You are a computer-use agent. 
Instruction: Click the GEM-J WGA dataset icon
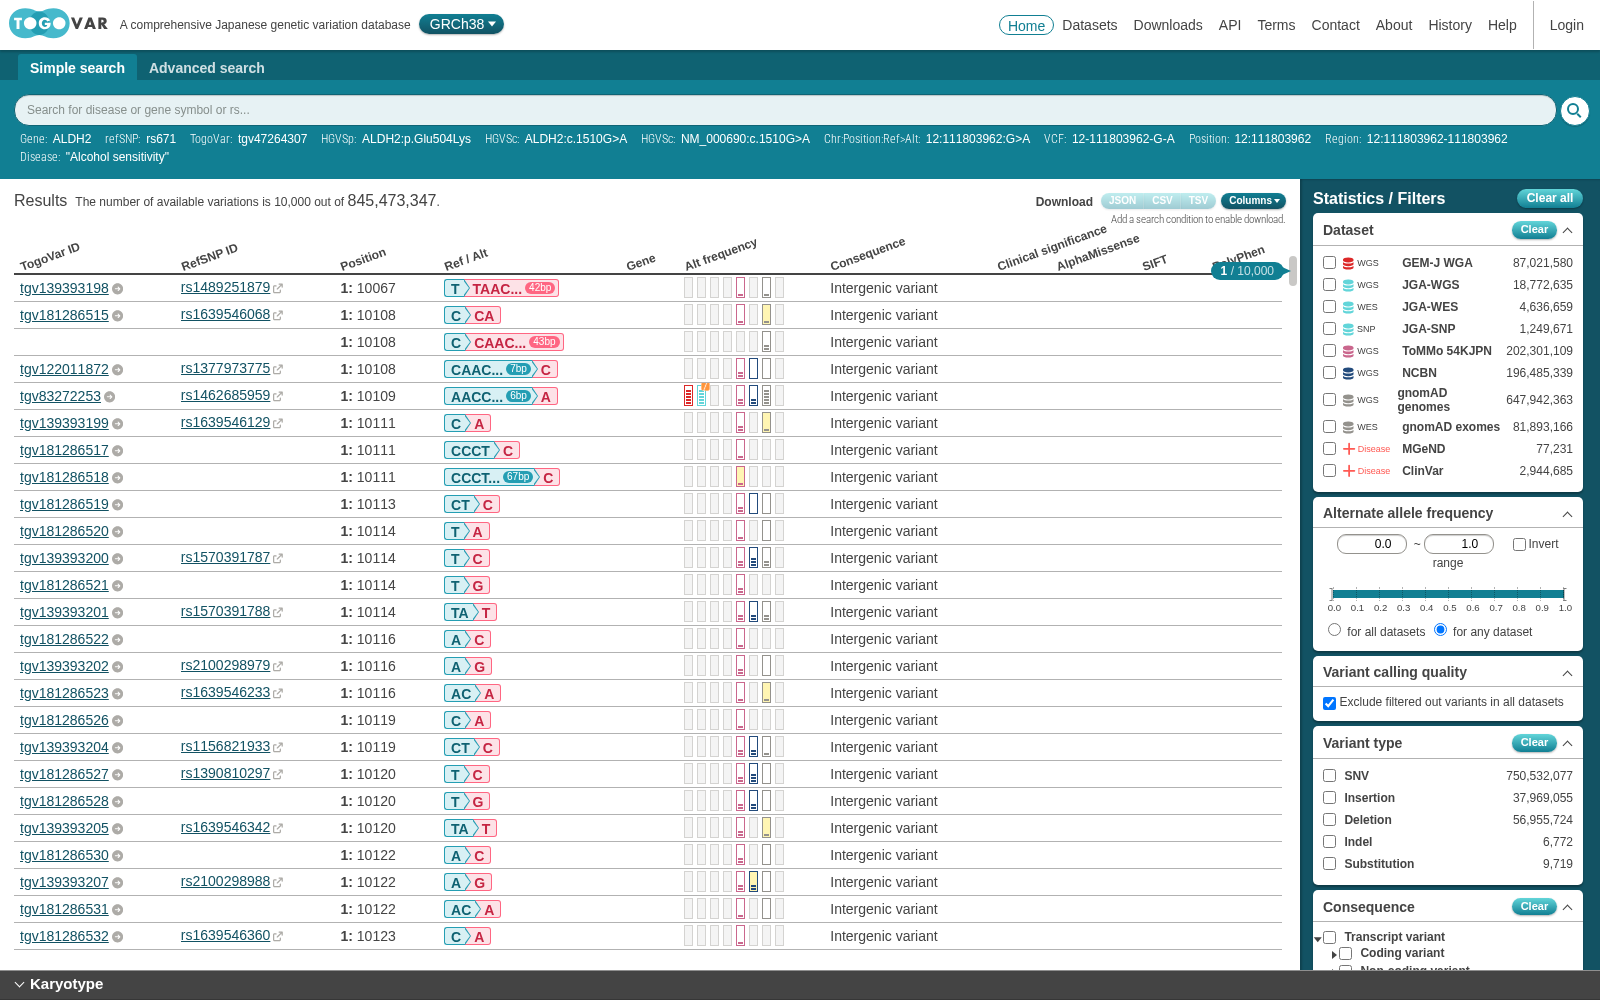click(x=1348, y=263)
